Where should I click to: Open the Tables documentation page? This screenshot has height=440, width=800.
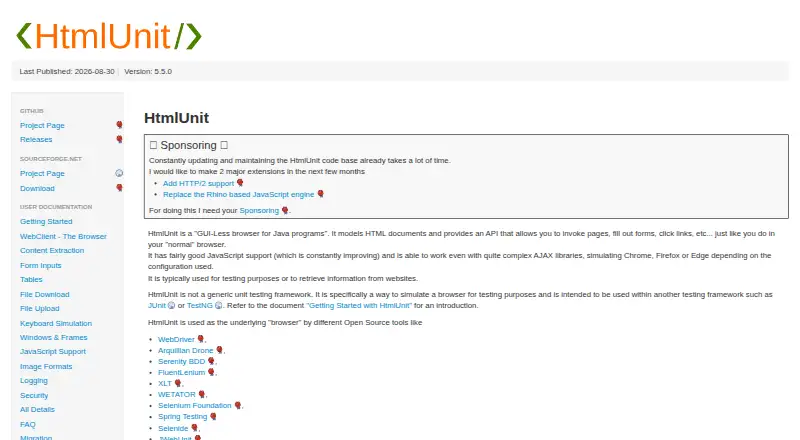[x=31, y=280]
